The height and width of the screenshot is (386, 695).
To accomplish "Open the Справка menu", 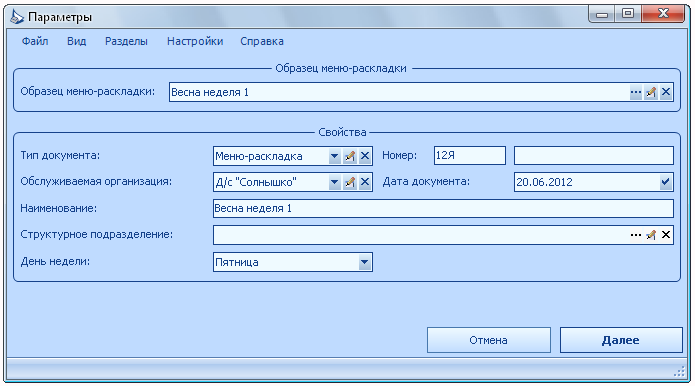I will click(x=262, y=41).
